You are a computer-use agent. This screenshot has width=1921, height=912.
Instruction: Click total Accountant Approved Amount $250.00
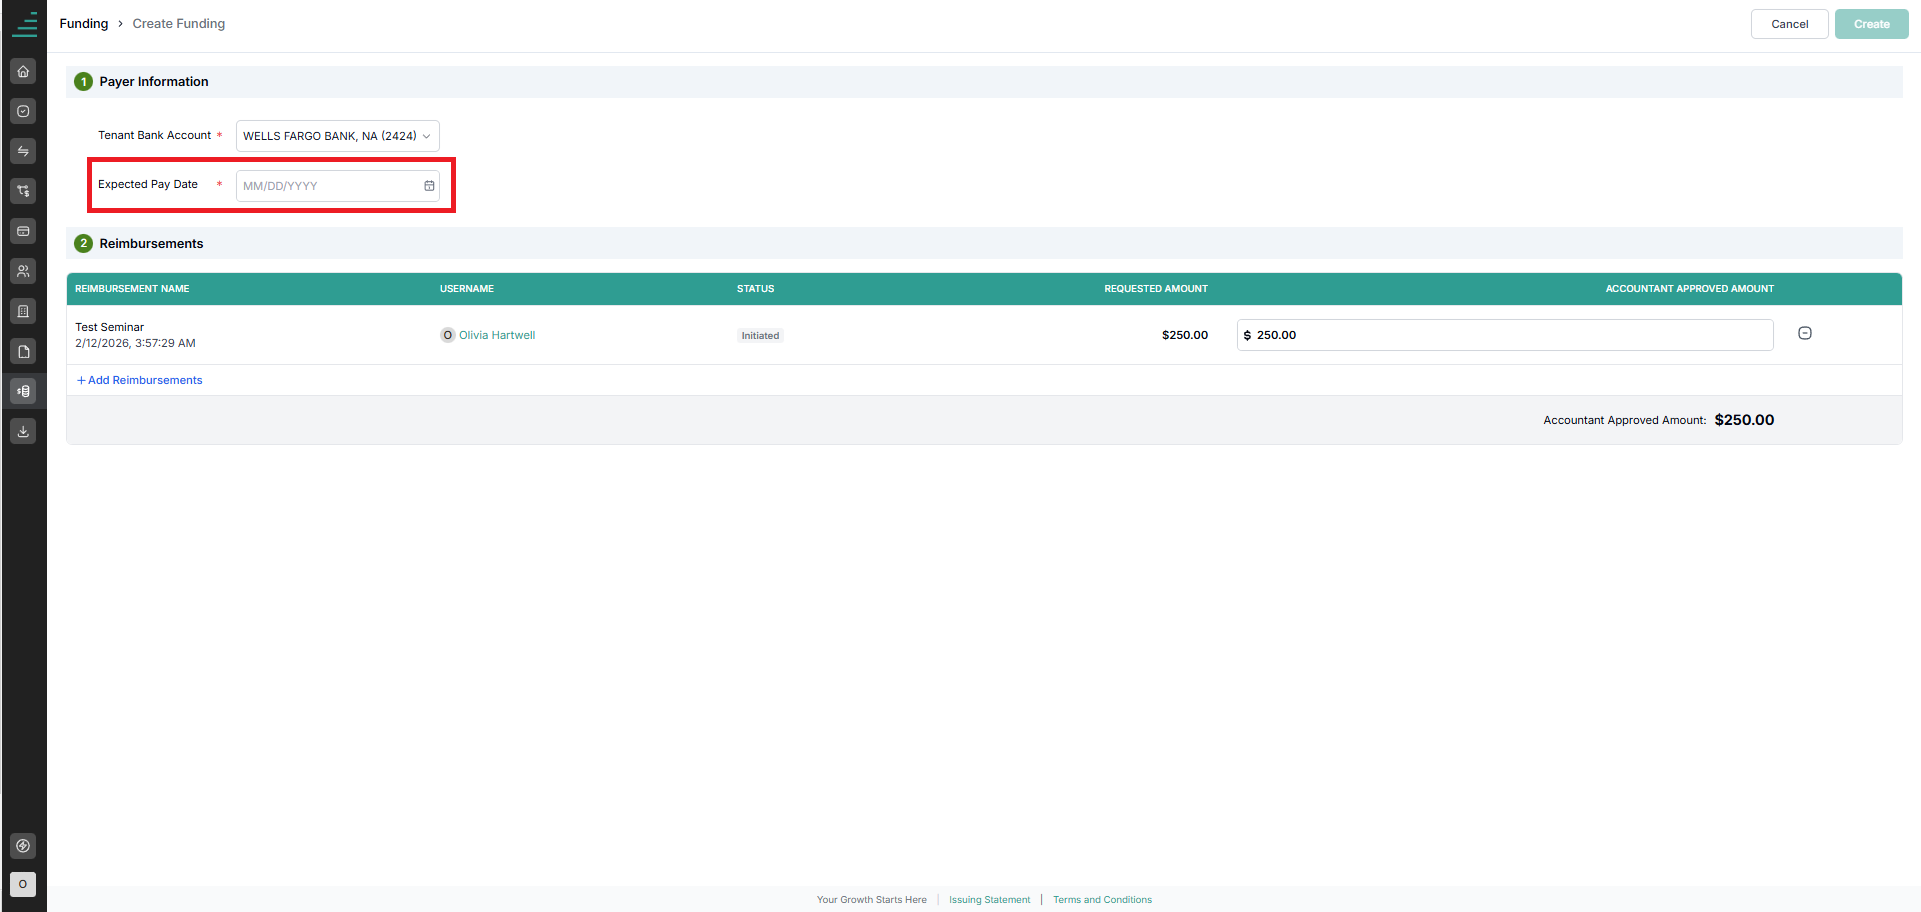point(1744,420)
